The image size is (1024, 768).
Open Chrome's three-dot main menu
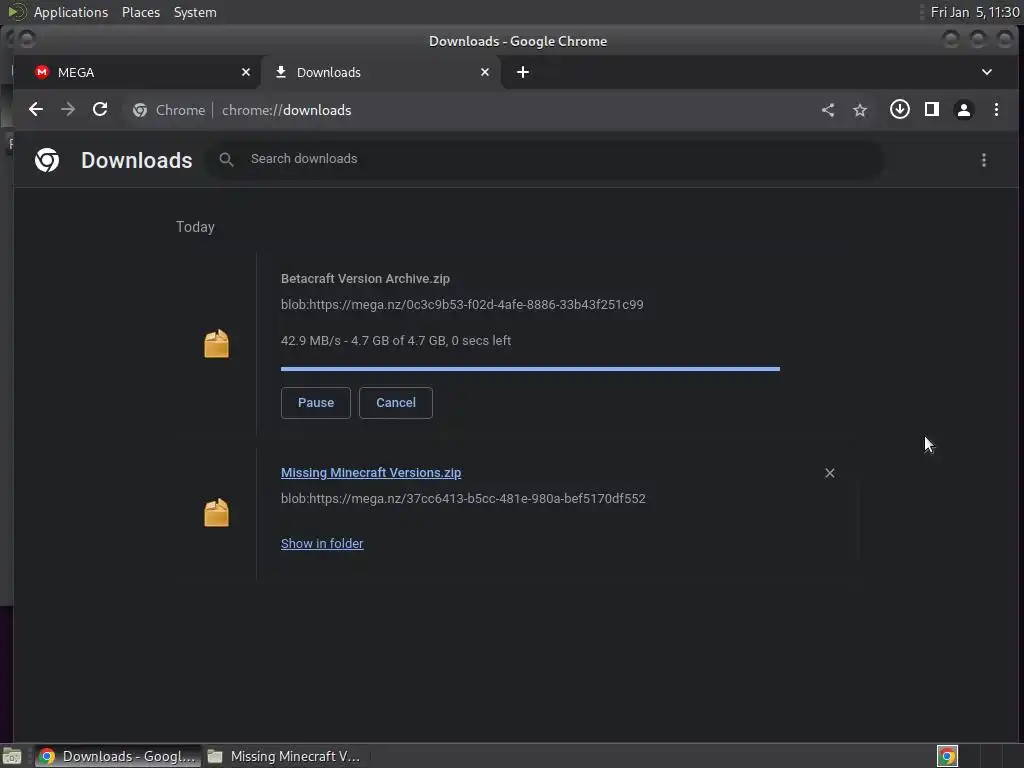pos(996,110)
